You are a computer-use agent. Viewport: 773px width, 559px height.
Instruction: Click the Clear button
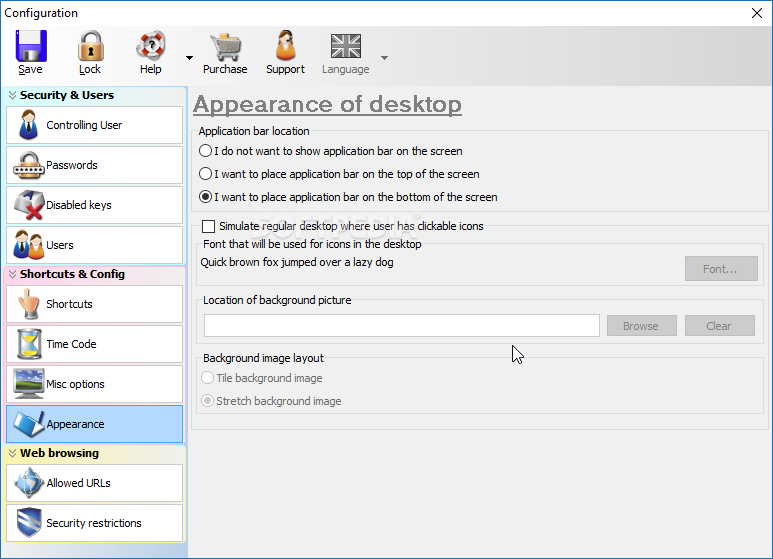pos(720,326)
